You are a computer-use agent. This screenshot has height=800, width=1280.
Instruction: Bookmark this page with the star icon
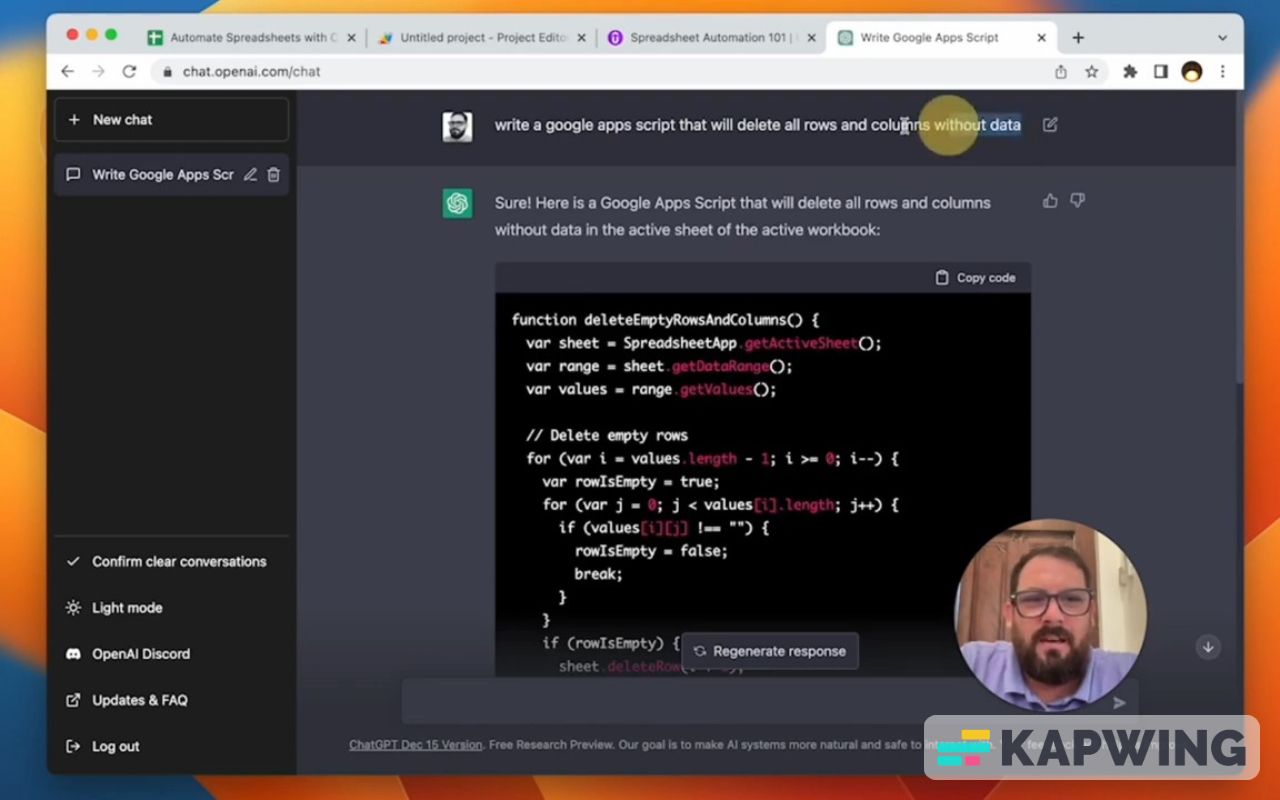pyautogui.click(x=1092, y=71)
